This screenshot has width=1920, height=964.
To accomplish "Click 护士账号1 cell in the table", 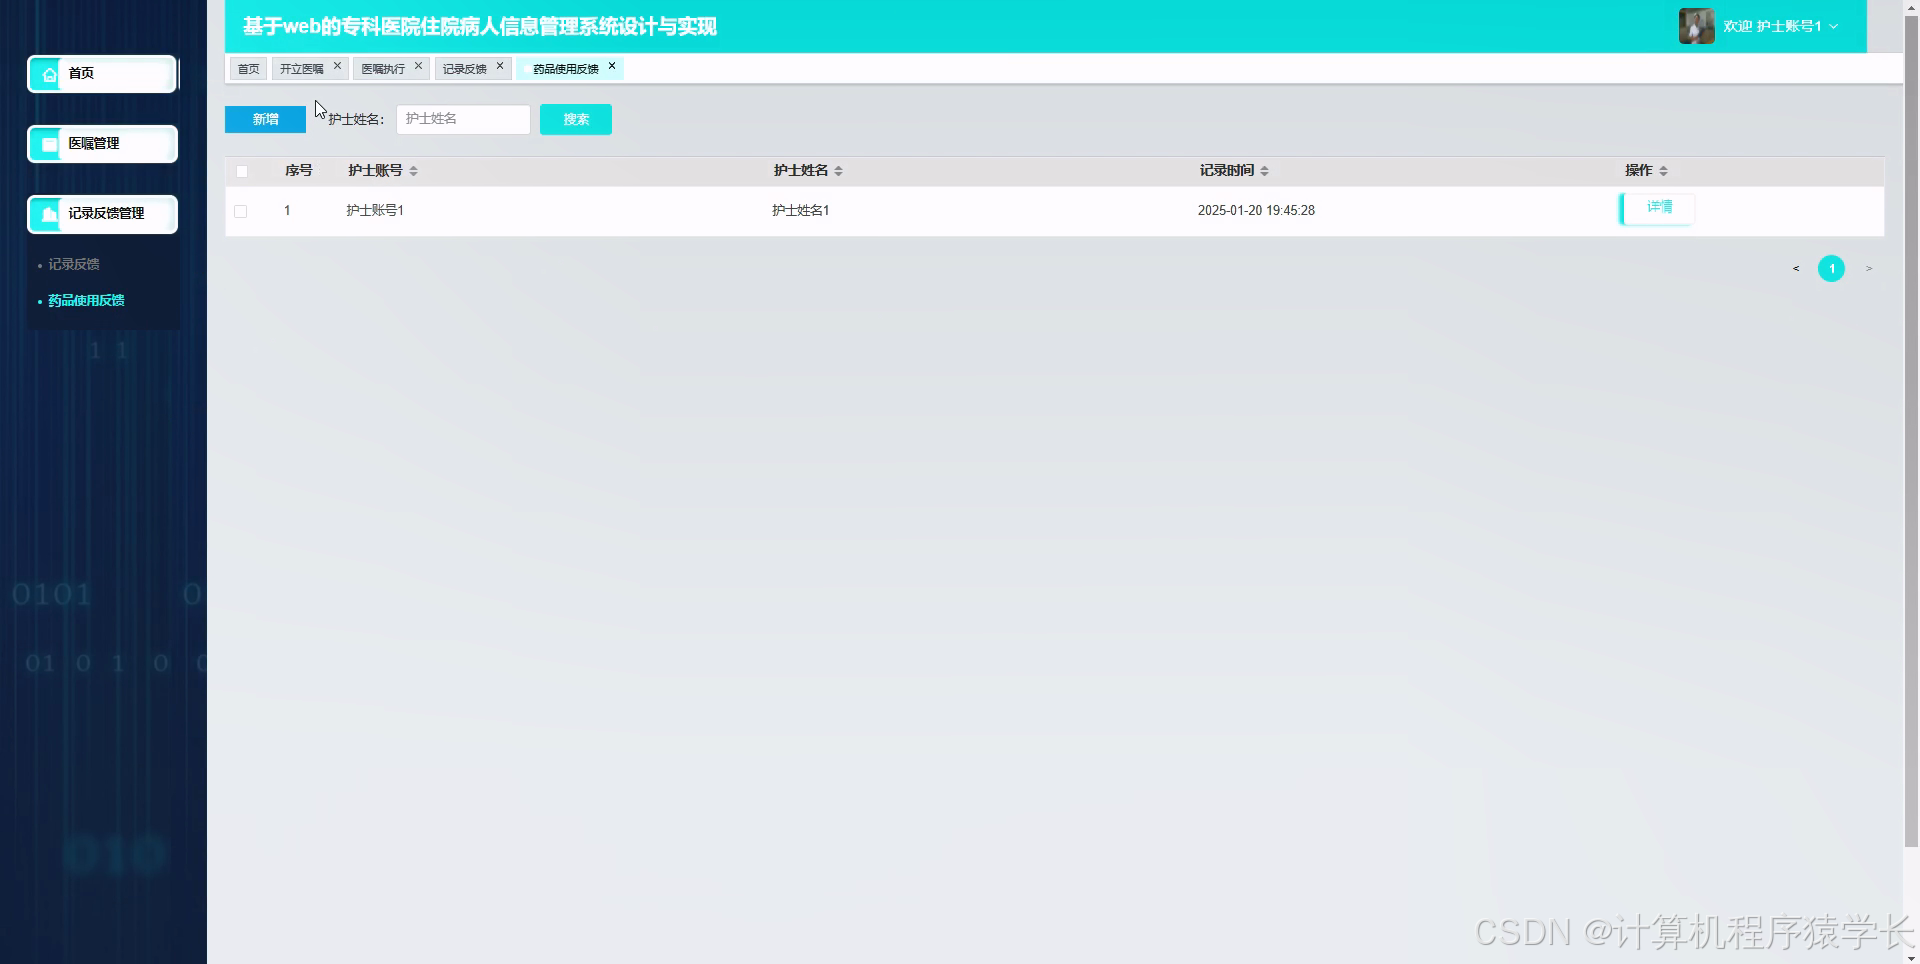I will (x=375, y=211).
